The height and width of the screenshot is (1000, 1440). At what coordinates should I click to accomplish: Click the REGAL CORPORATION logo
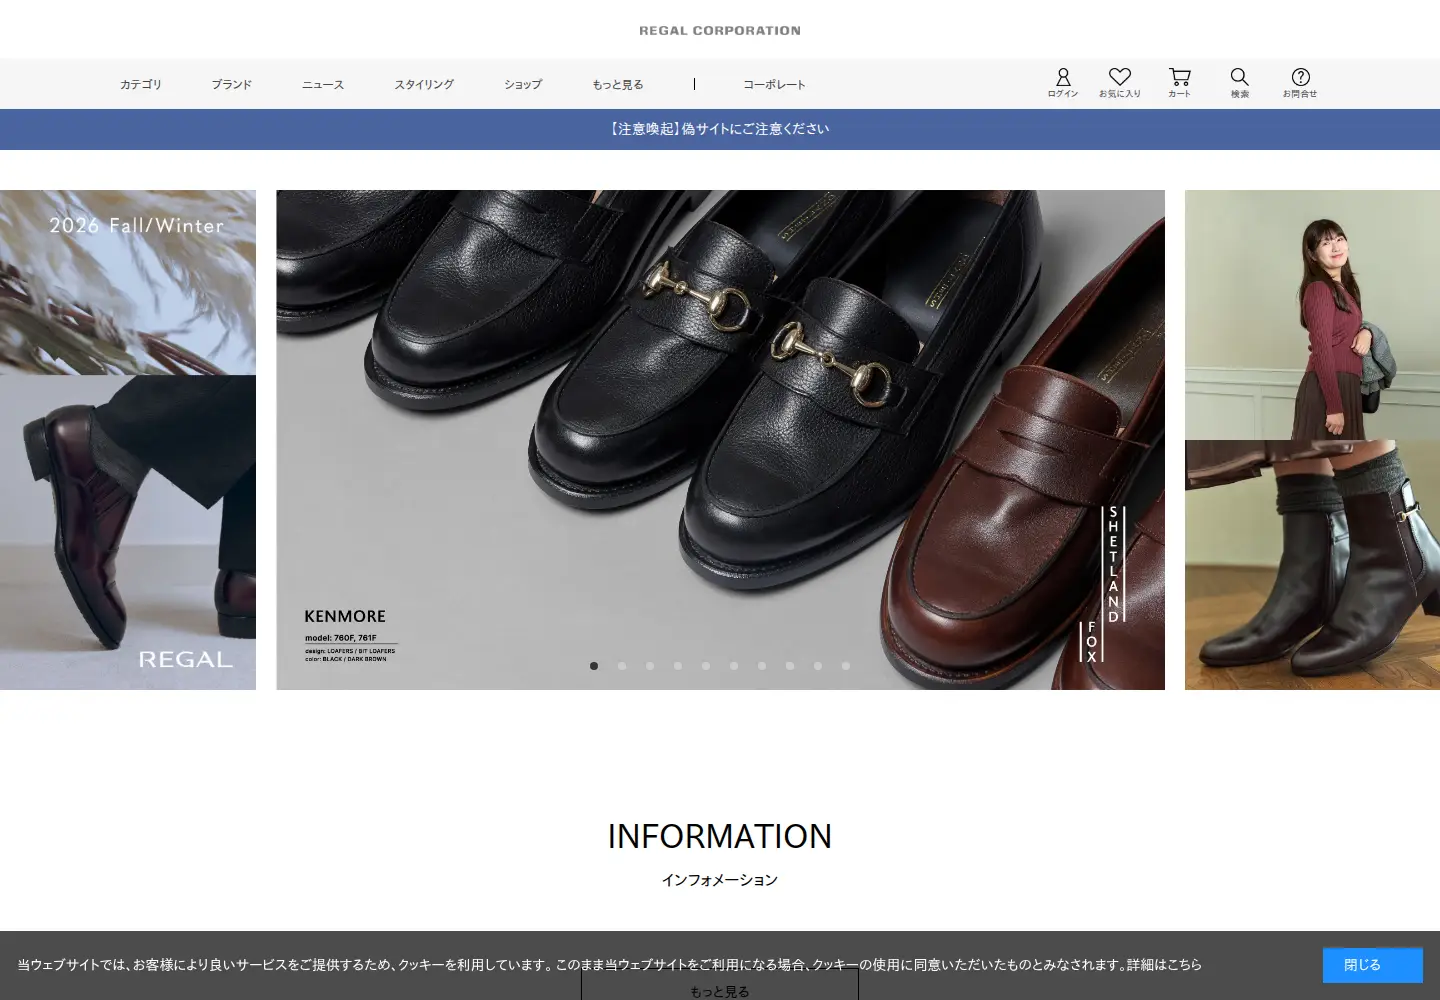click(720, 31)
